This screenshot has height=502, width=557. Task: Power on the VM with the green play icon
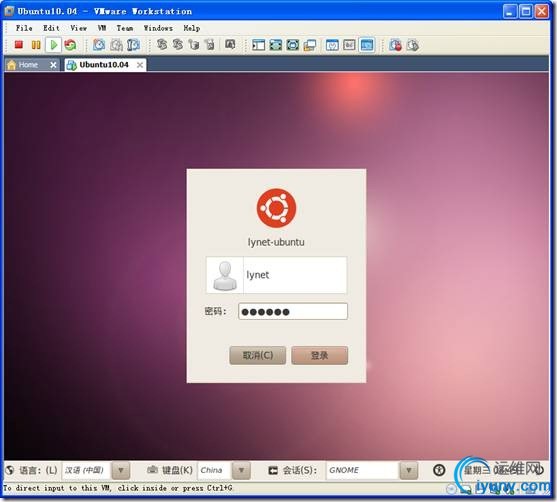point(54,45)
